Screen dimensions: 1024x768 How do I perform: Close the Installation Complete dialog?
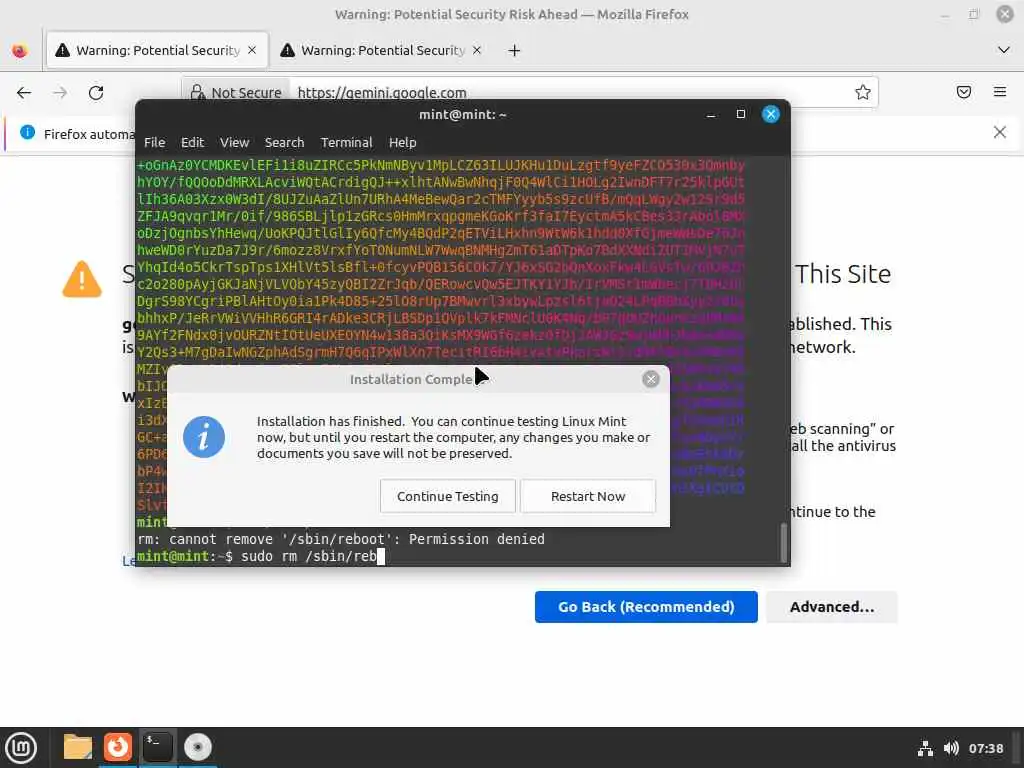coord(650,379)
